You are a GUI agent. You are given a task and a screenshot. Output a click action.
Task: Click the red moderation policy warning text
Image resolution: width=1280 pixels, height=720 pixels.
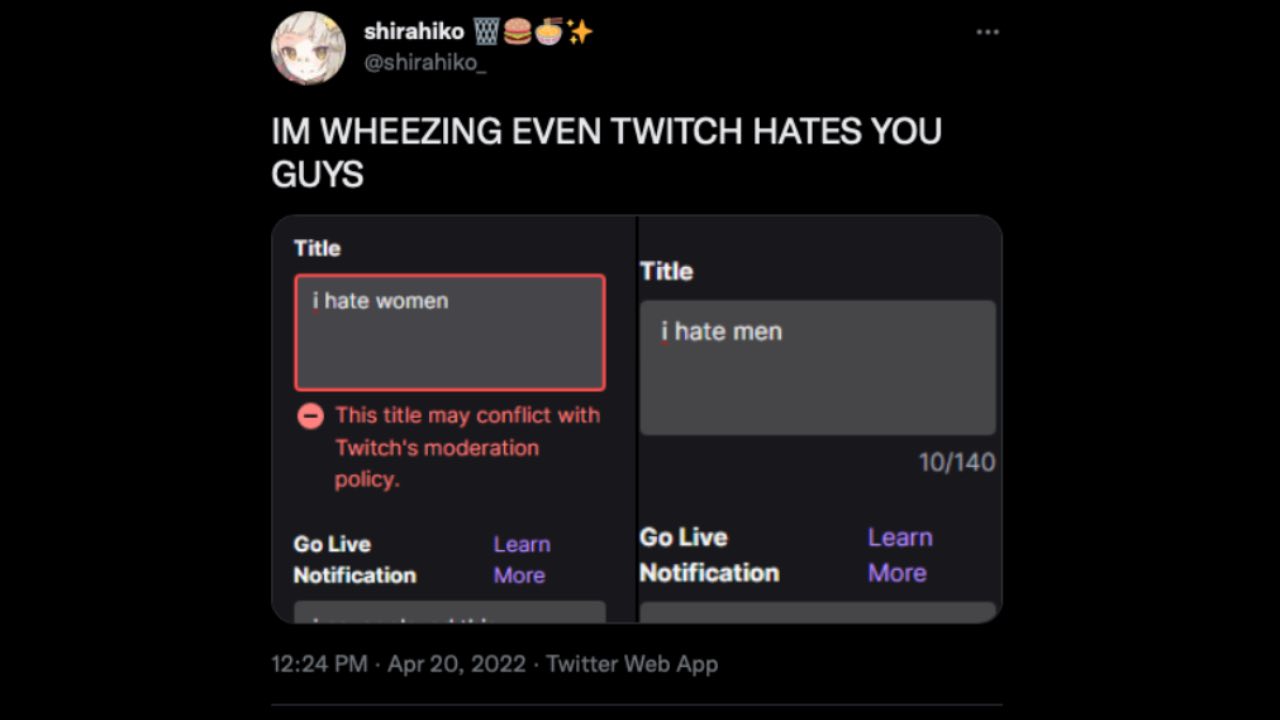tap(466, 447)
